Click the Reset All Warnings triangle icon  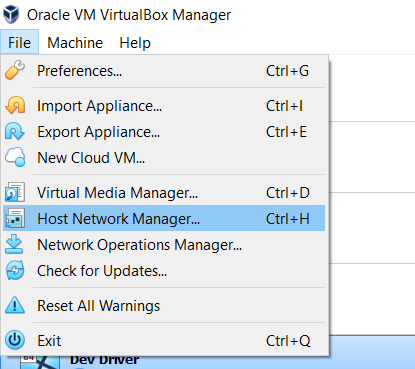(15, 305)
